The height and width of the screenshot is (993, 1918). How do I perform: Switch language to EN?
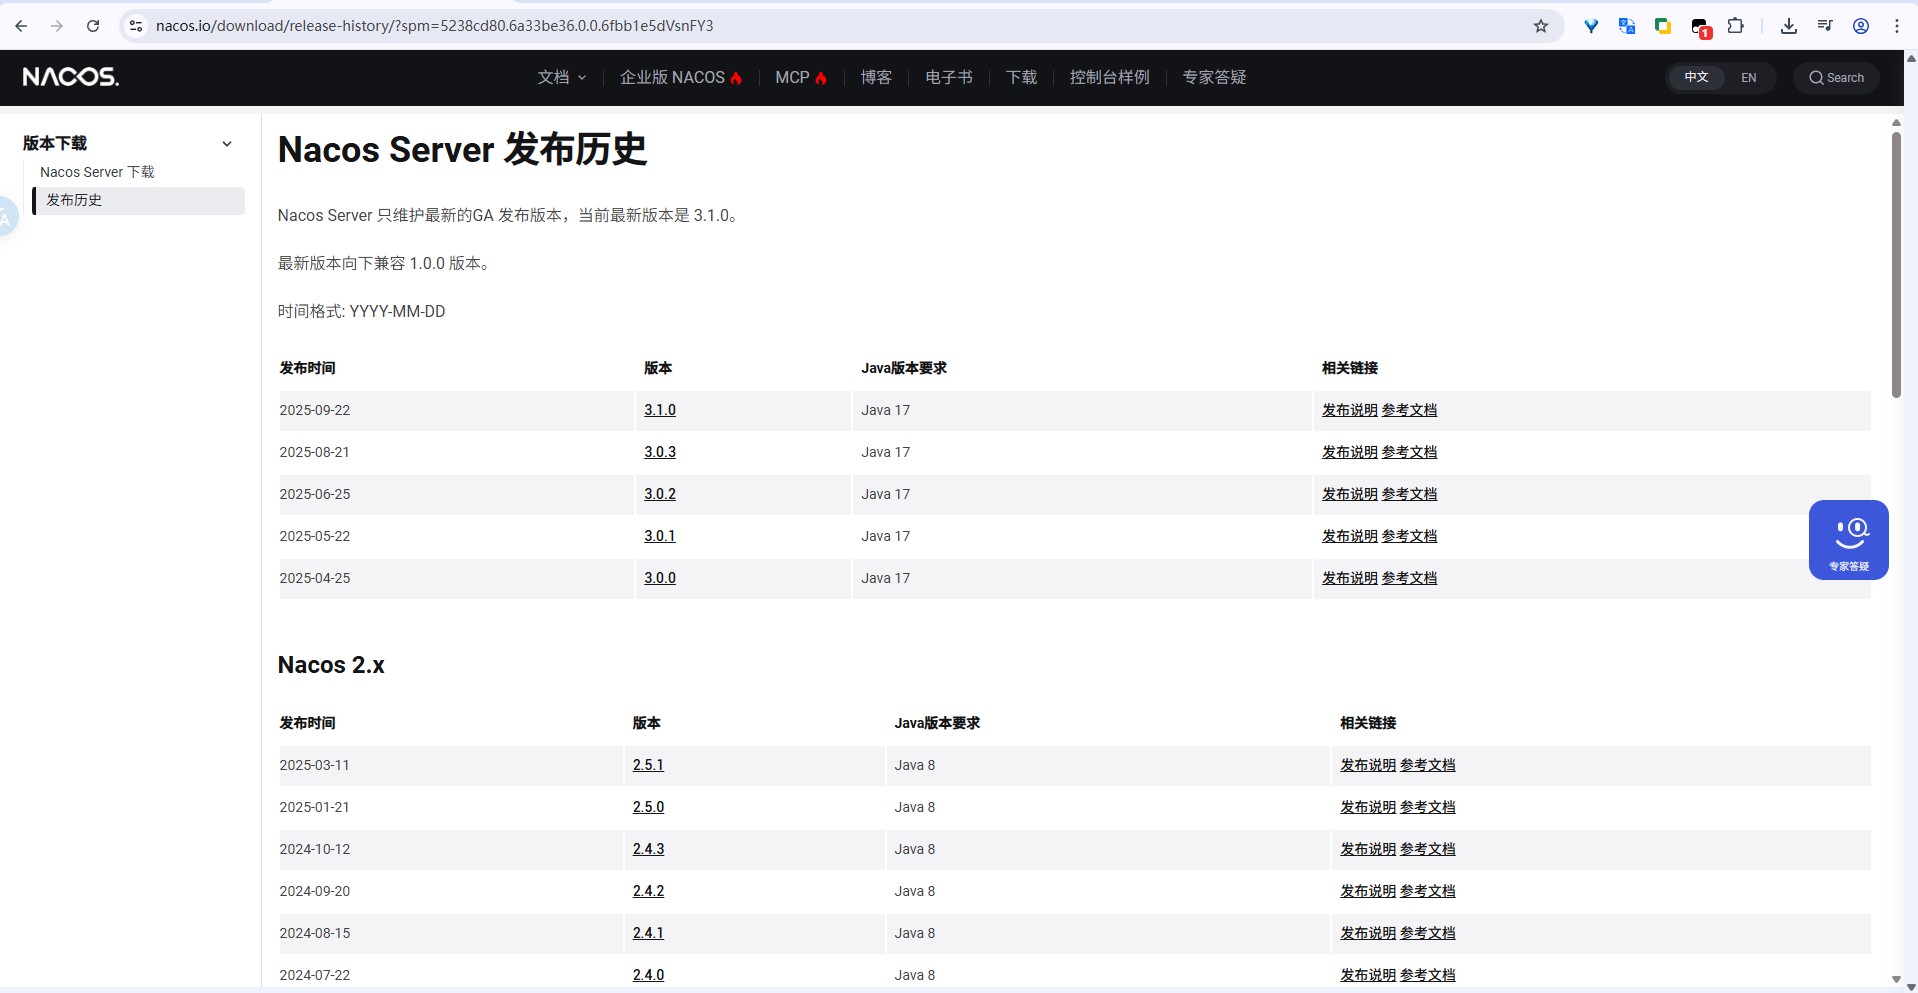click(x=1748, y=78)
